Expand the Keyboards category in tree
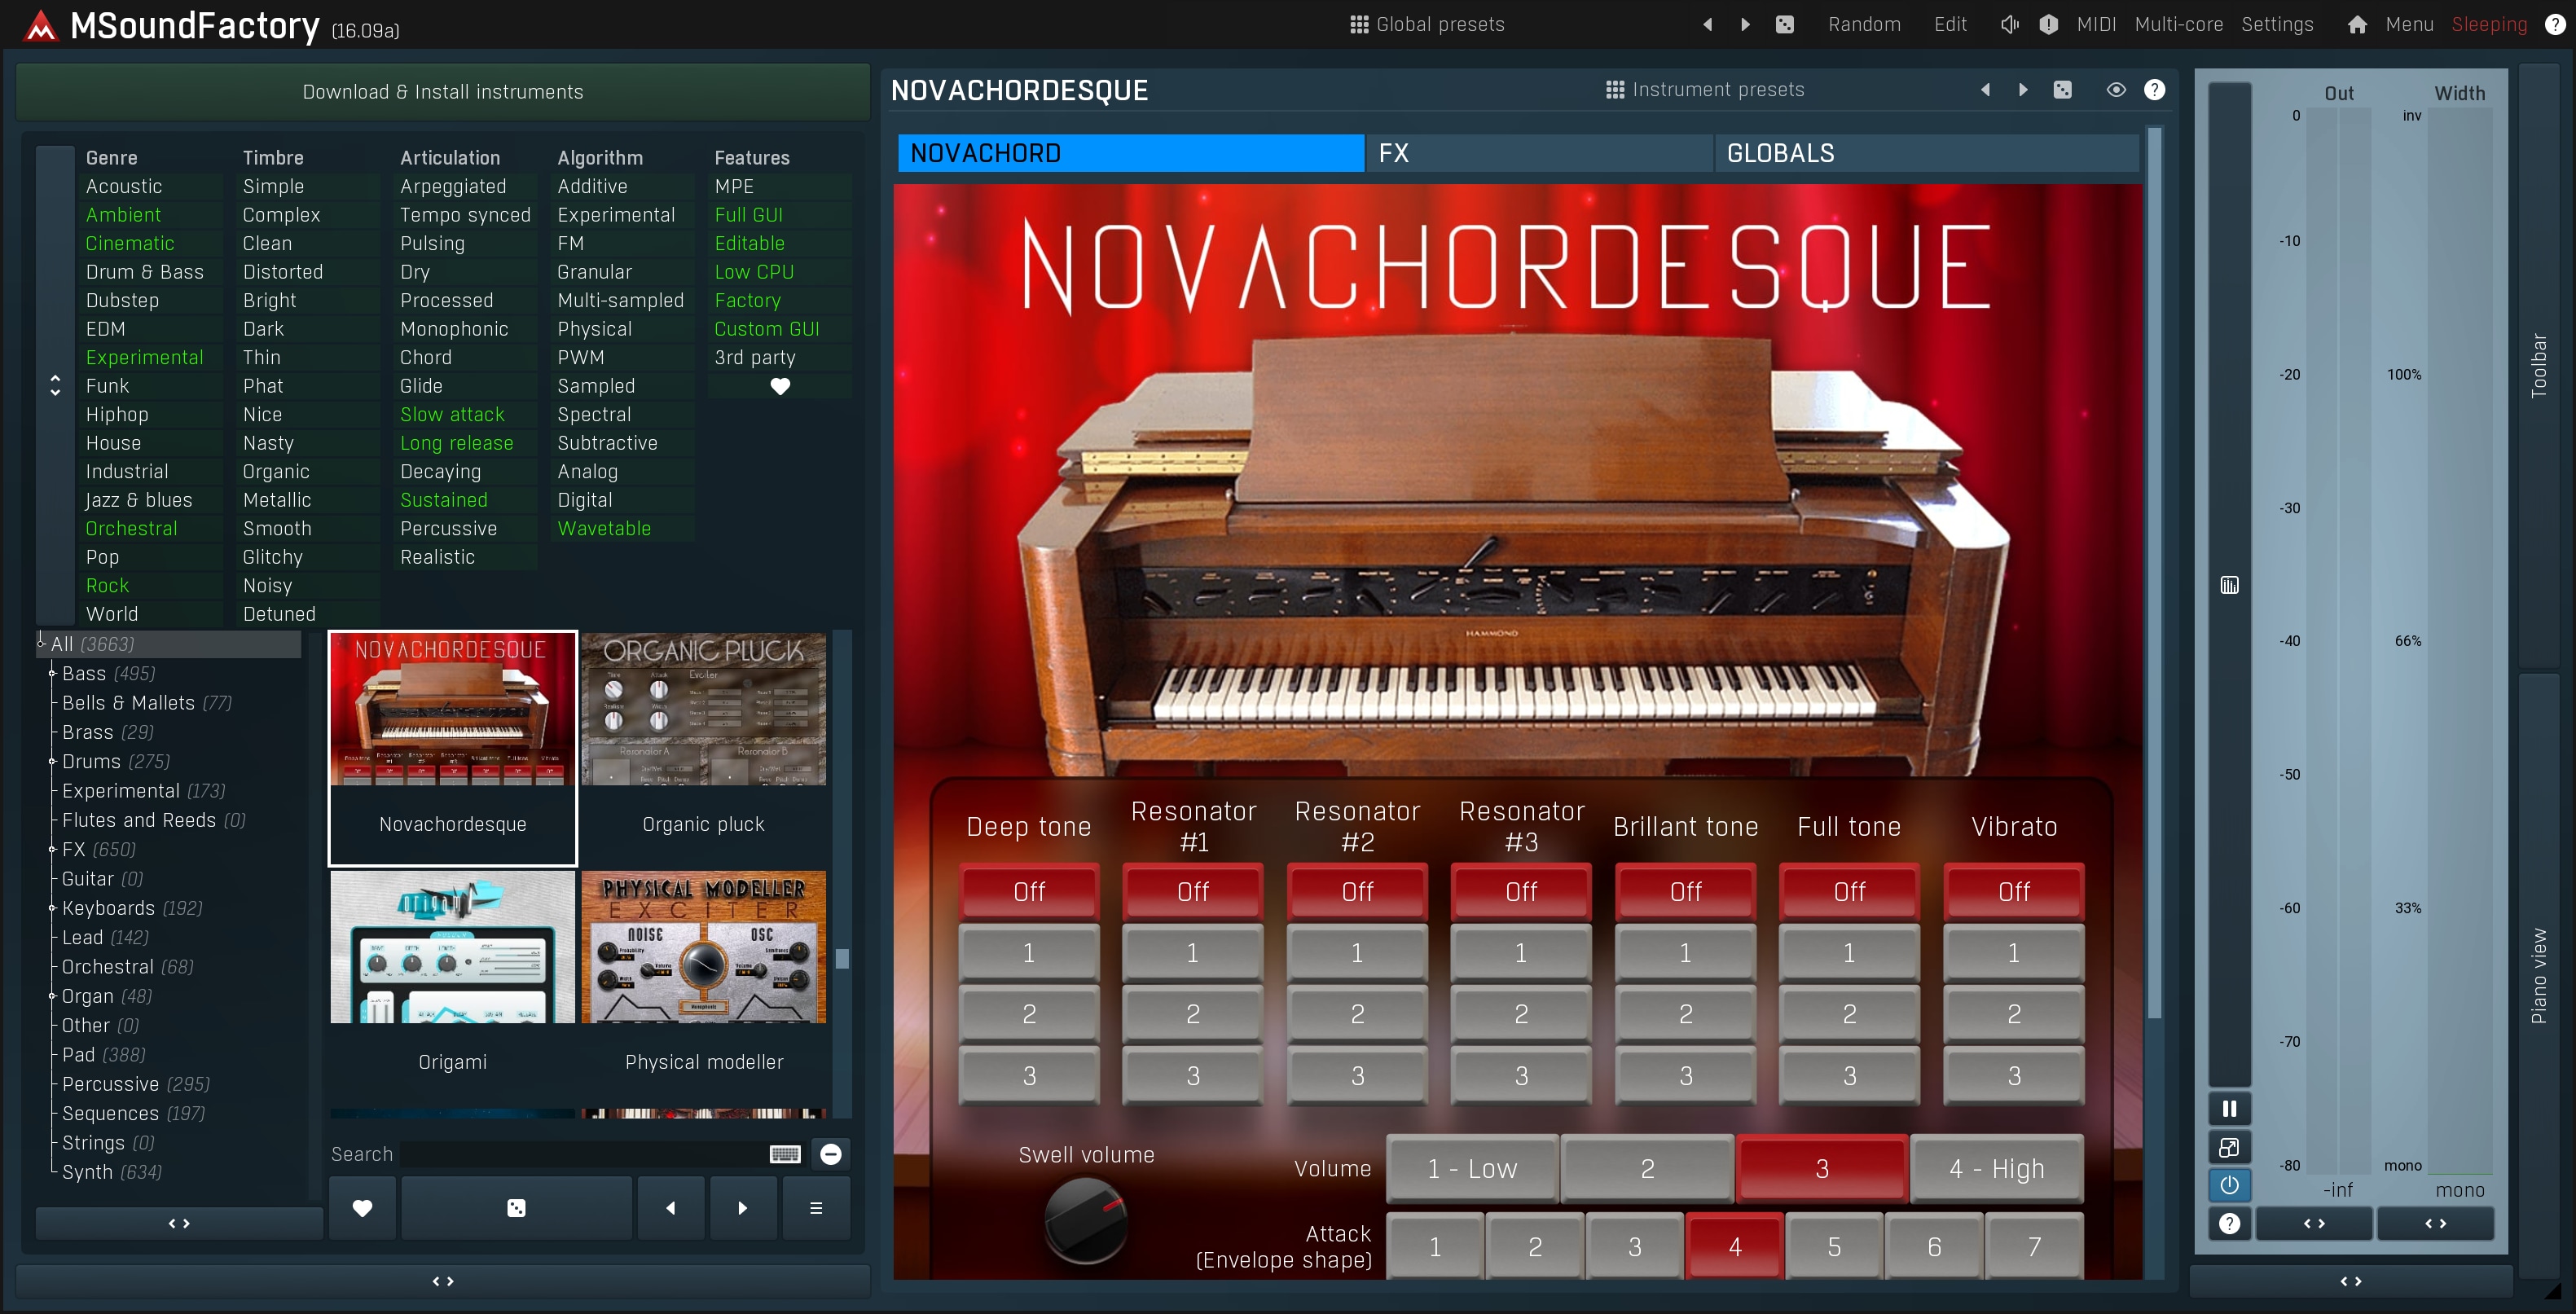Image resolution: width=2576 pixels, height=1314 pixels. point(52,908)
